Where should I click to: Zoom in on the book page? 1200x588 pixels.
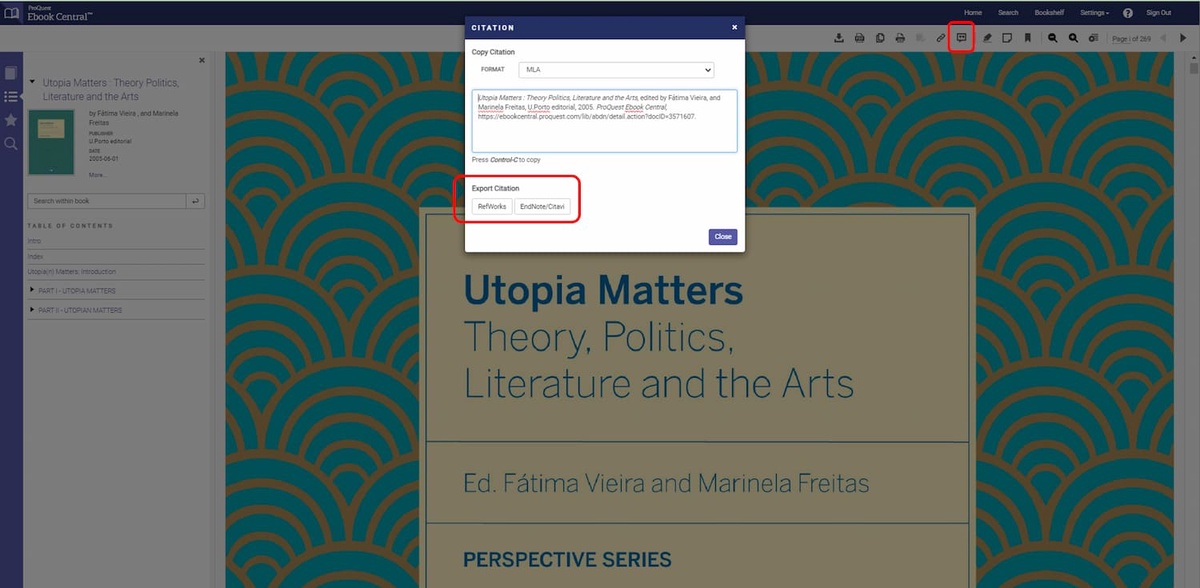point(1072,37)
